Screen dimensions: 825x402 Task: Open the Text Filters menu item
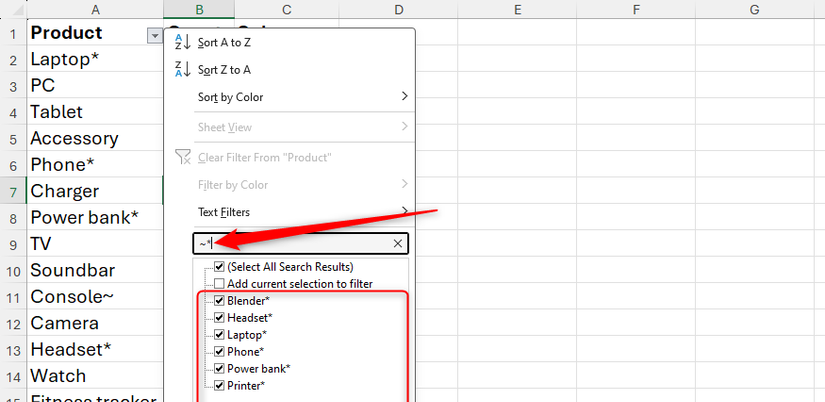pos(224,212)
